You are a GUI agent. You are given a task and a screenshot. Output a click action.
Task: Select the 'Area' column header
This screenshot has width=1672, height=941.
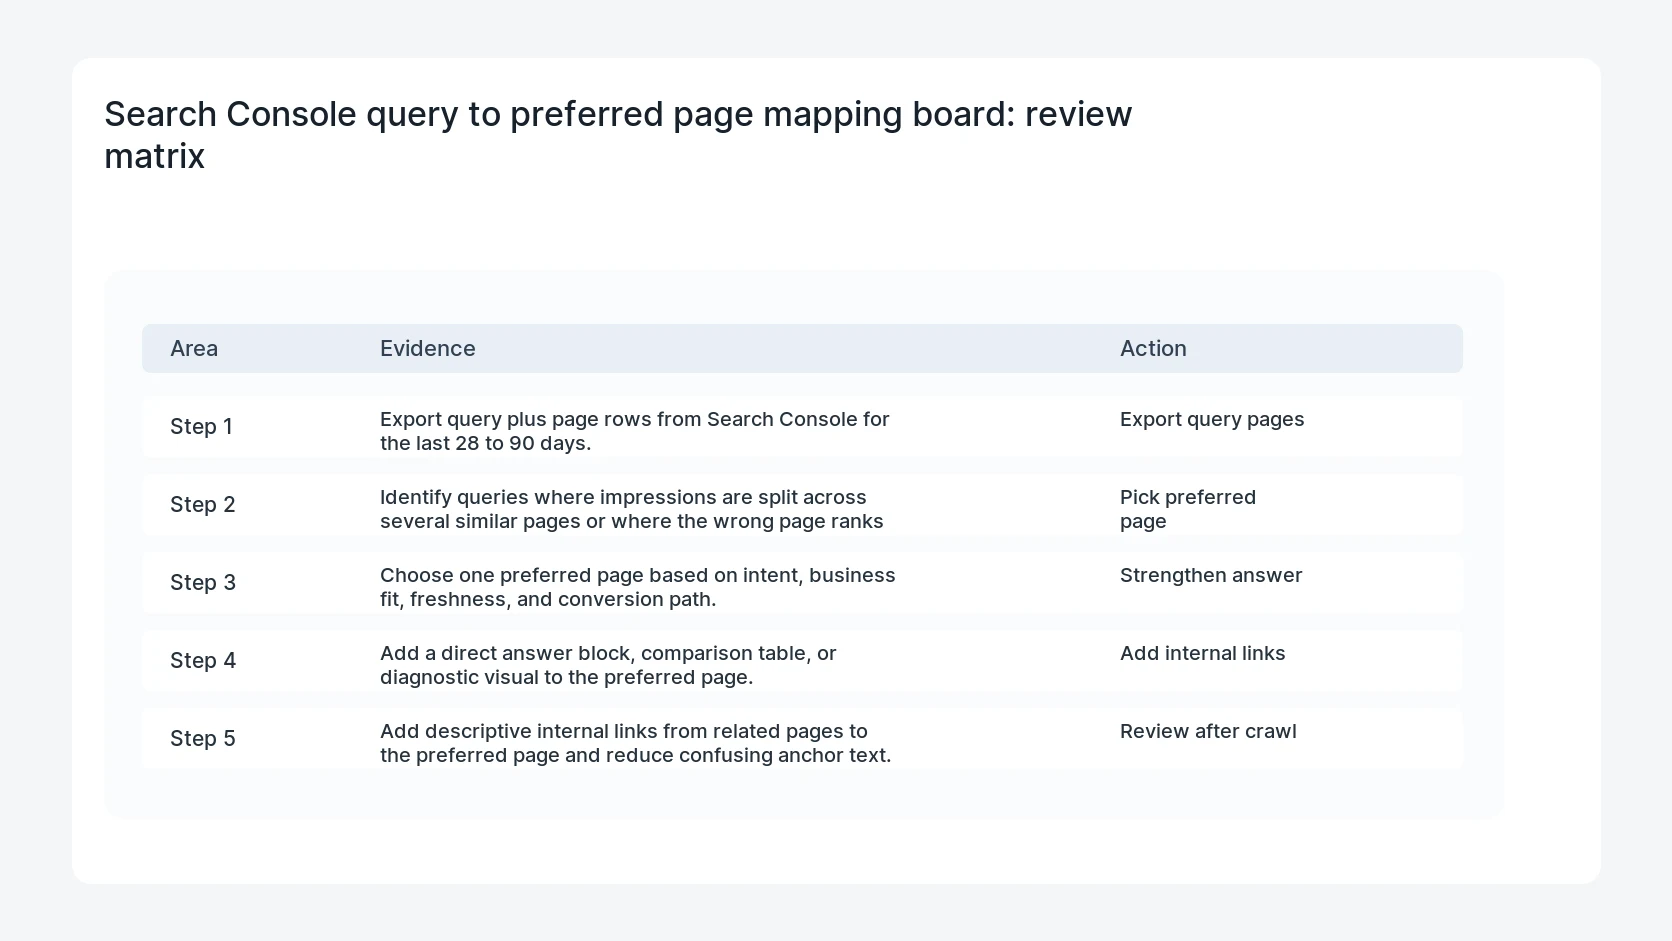pos(194,348)
